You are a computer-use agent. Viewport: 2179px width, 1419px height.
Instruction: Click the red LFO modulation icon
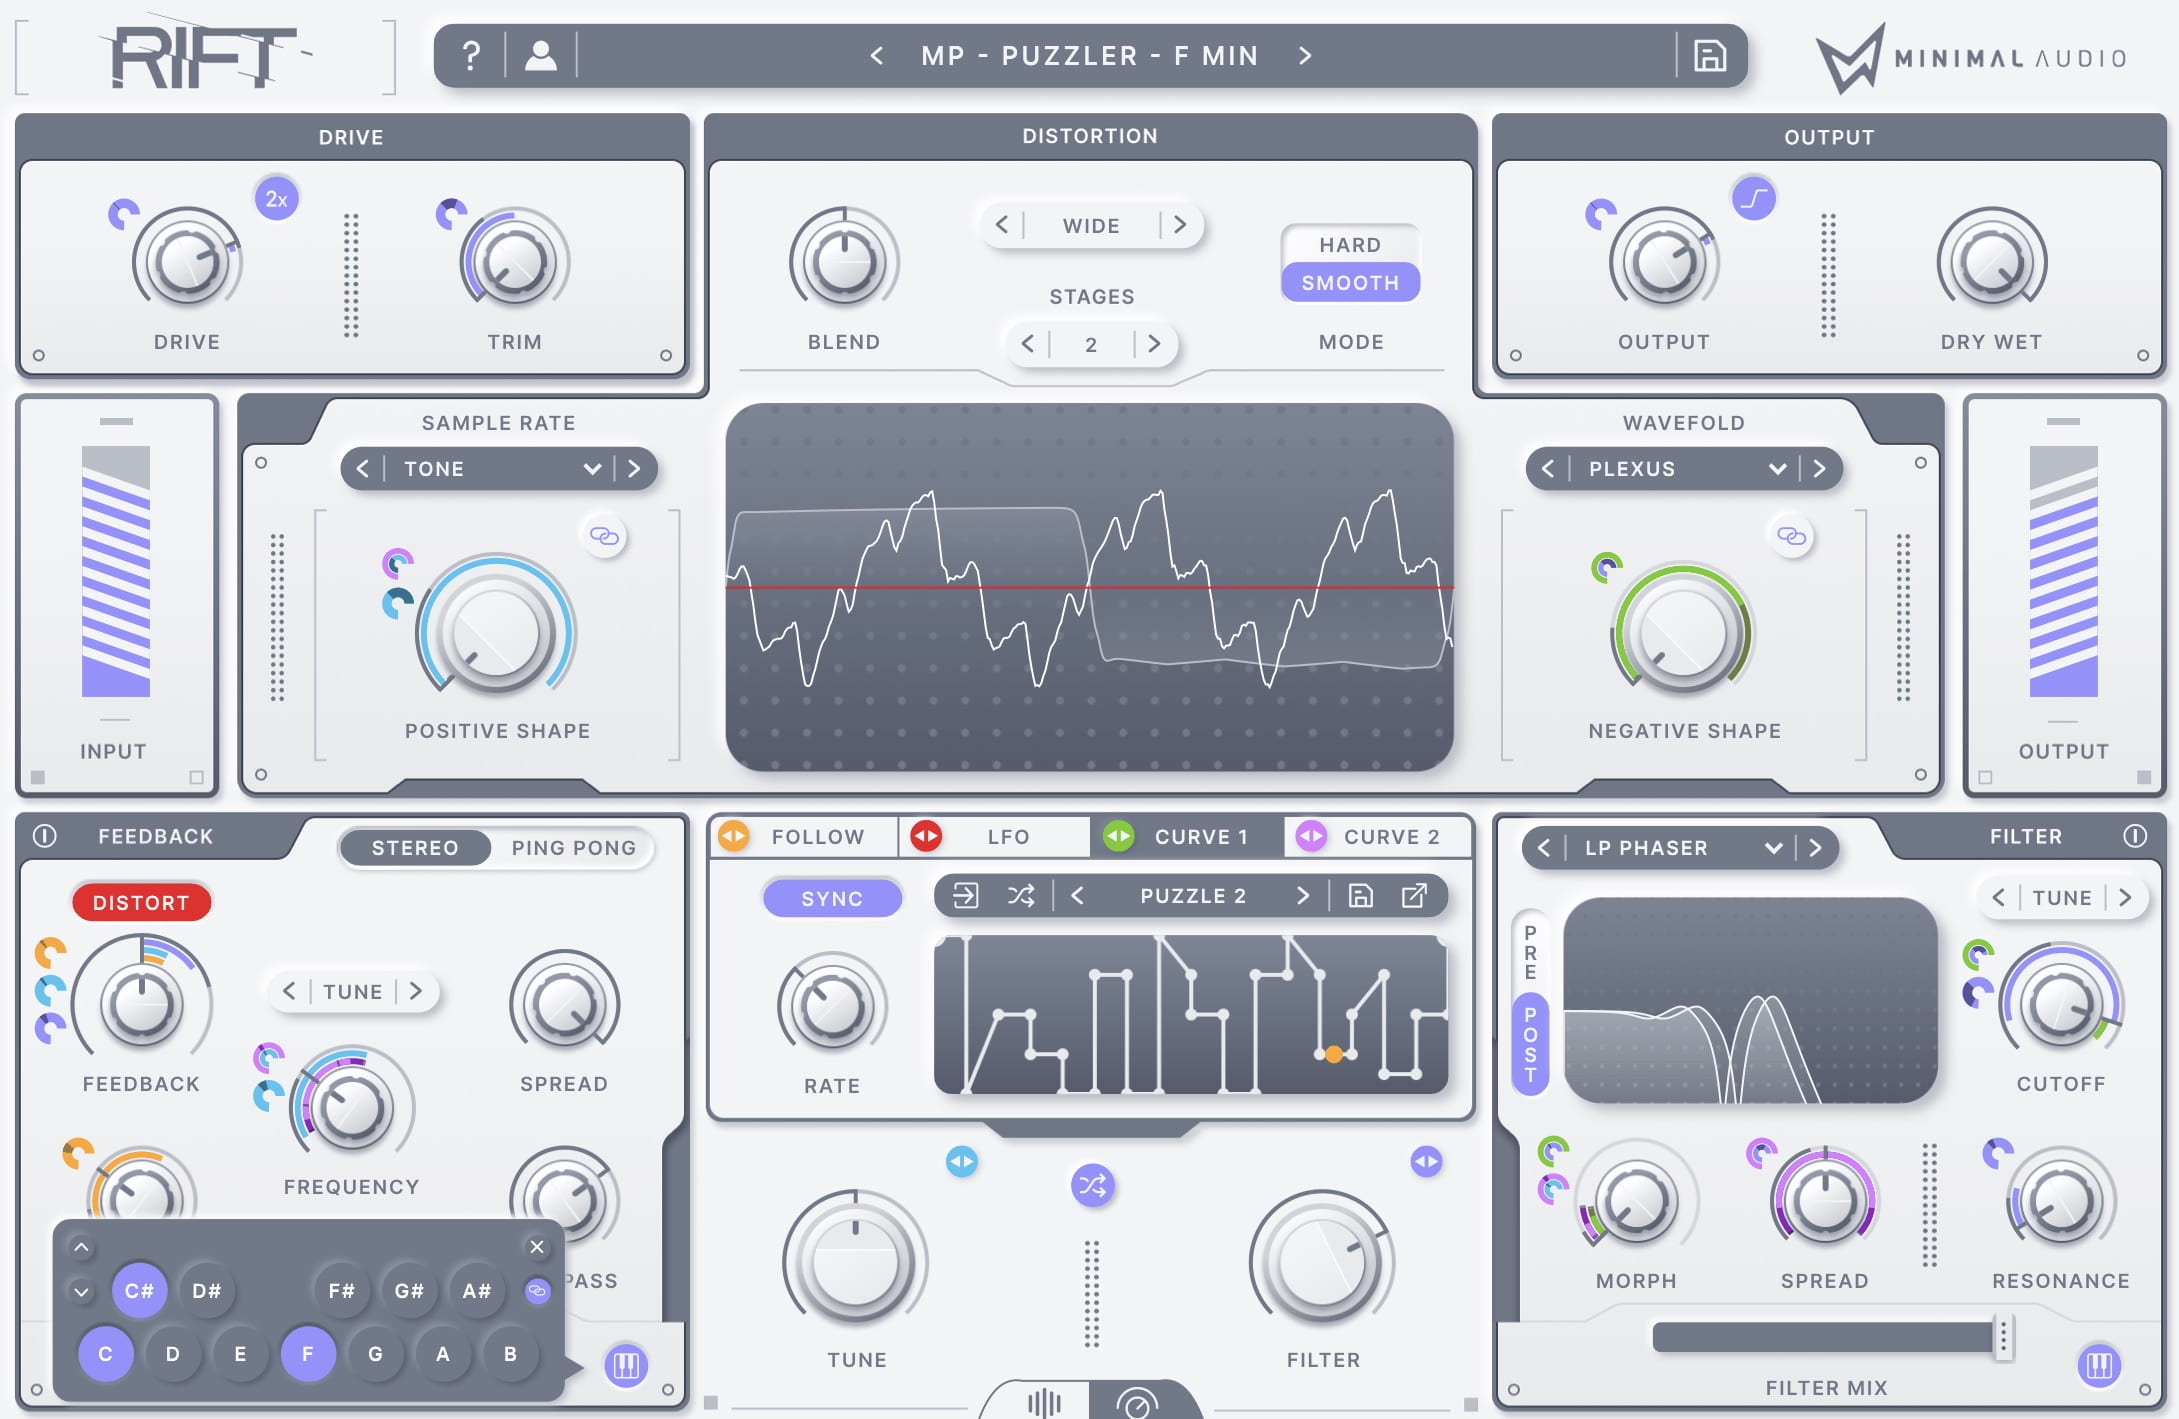926,836
